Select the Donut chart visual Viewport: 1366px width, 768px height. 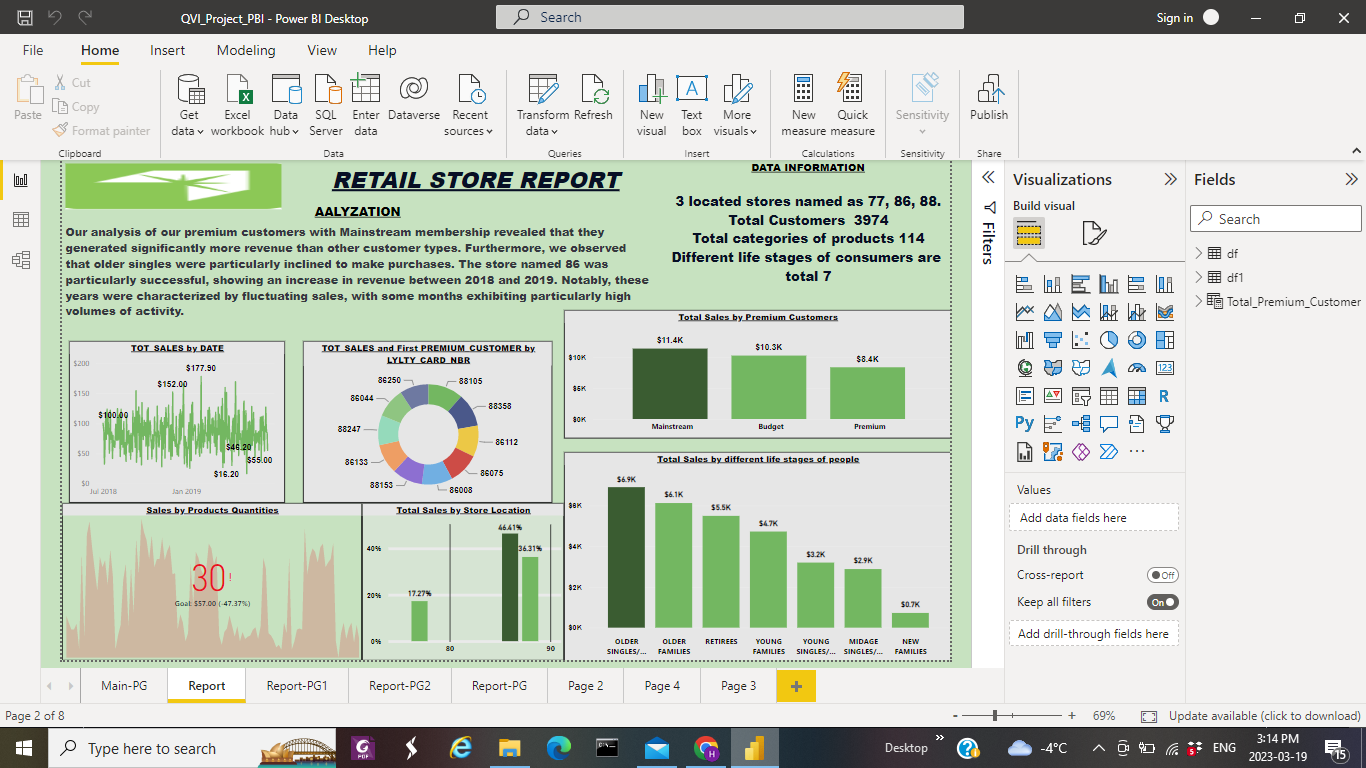pos(1136,340)
